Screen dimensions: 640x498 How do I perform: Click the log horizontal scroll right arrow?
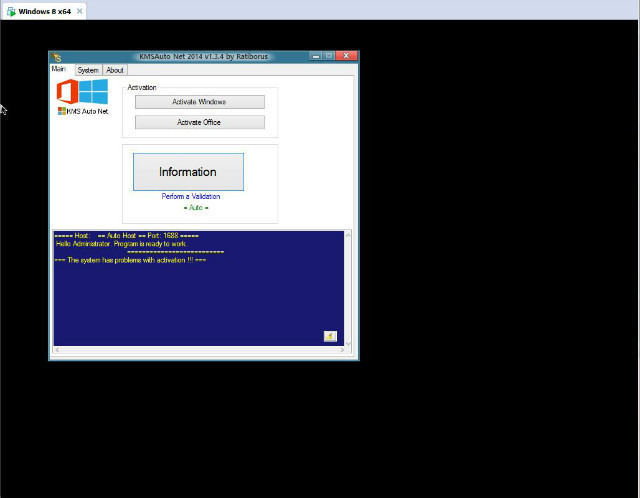pos(342,350)
